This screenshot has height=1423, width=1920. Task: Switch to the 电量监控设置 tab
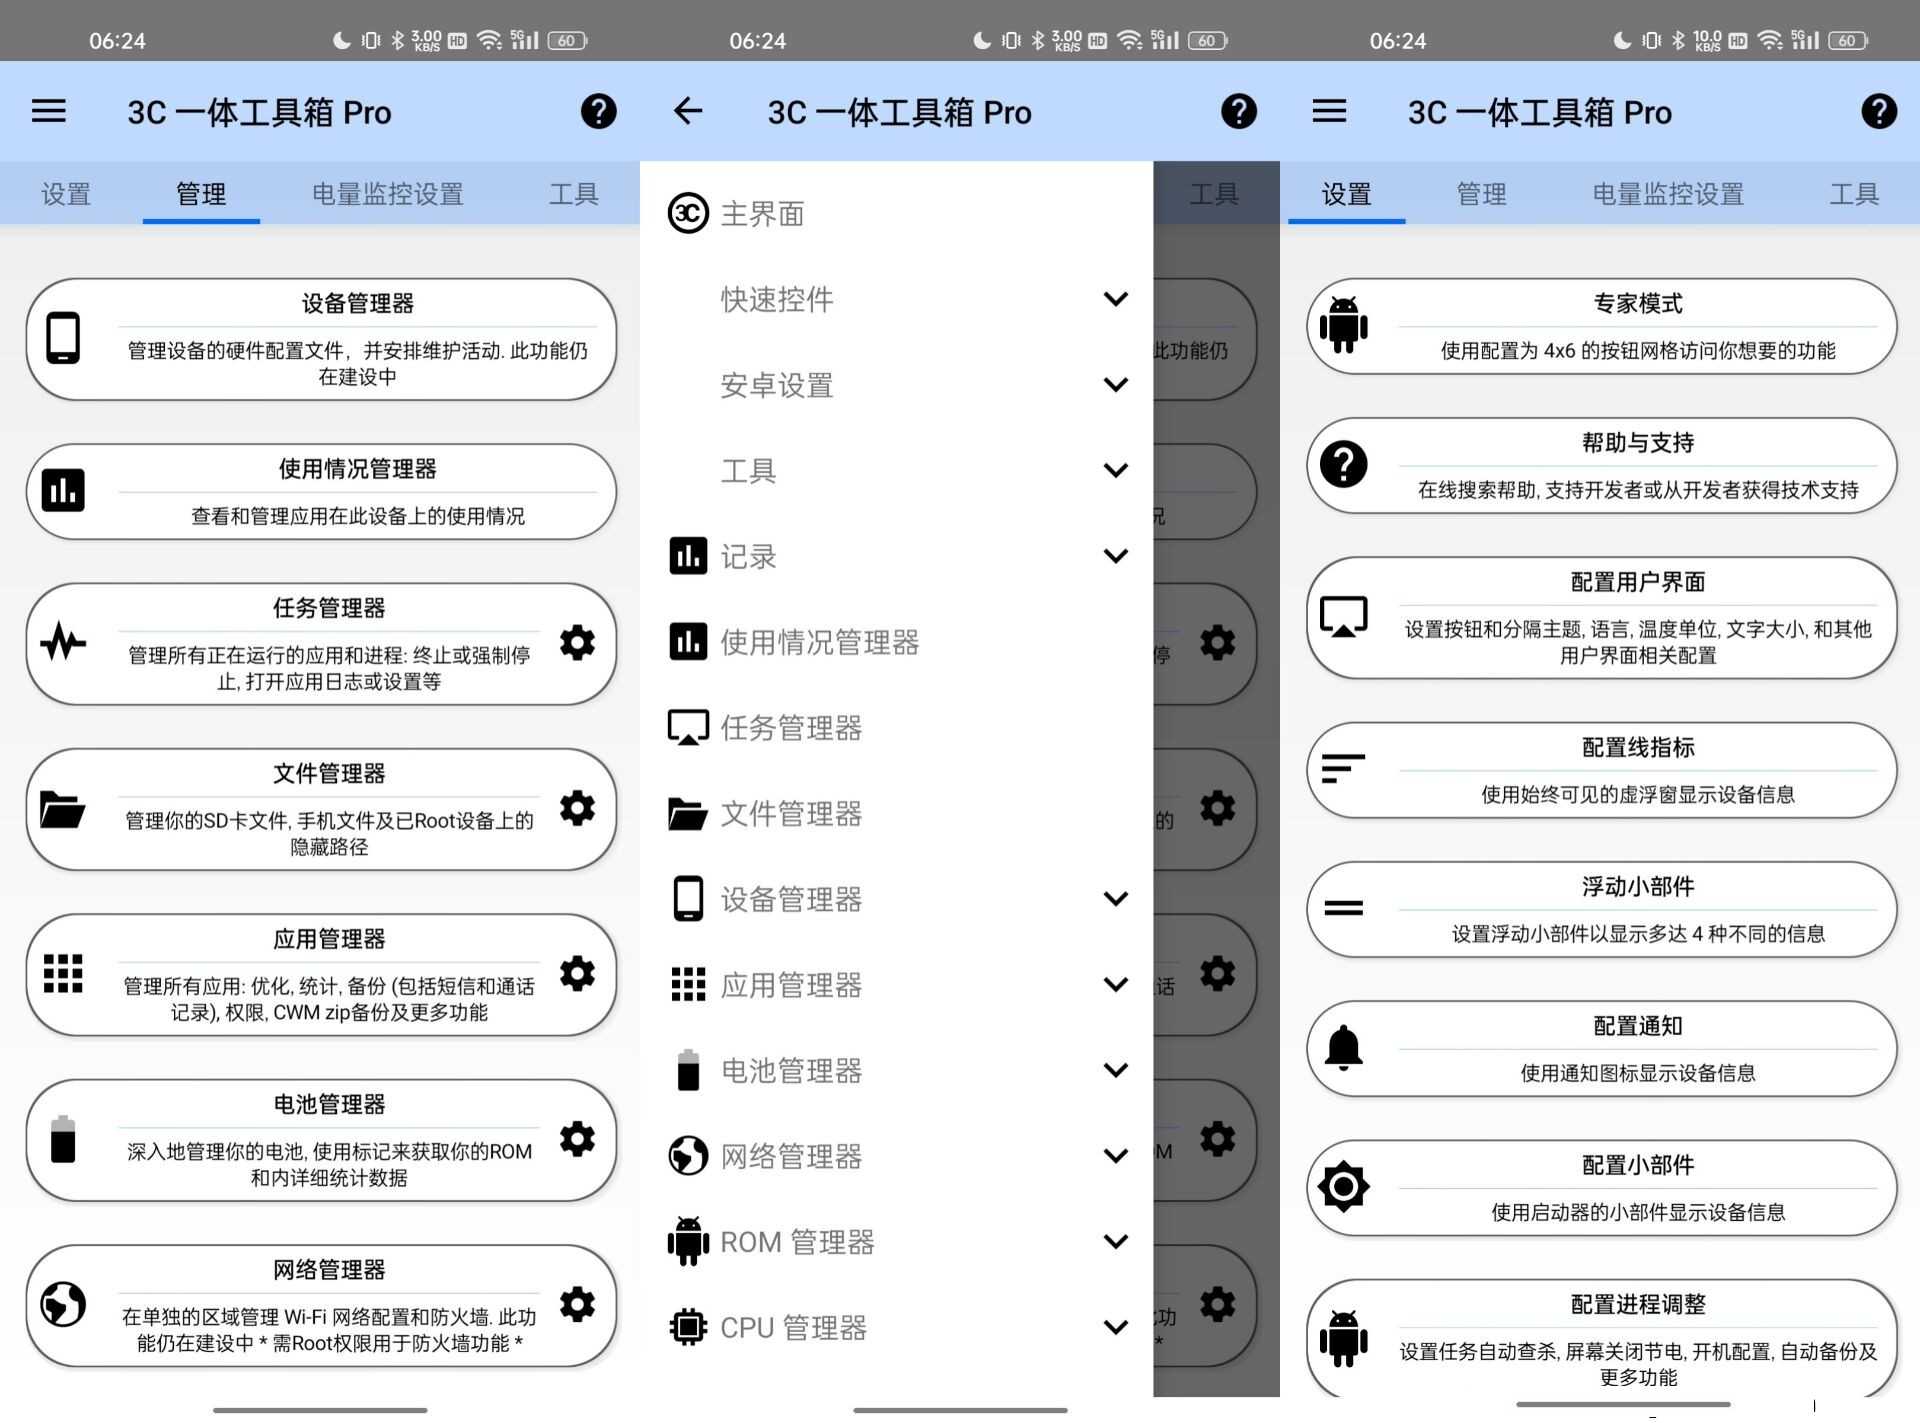coord(389,193)
